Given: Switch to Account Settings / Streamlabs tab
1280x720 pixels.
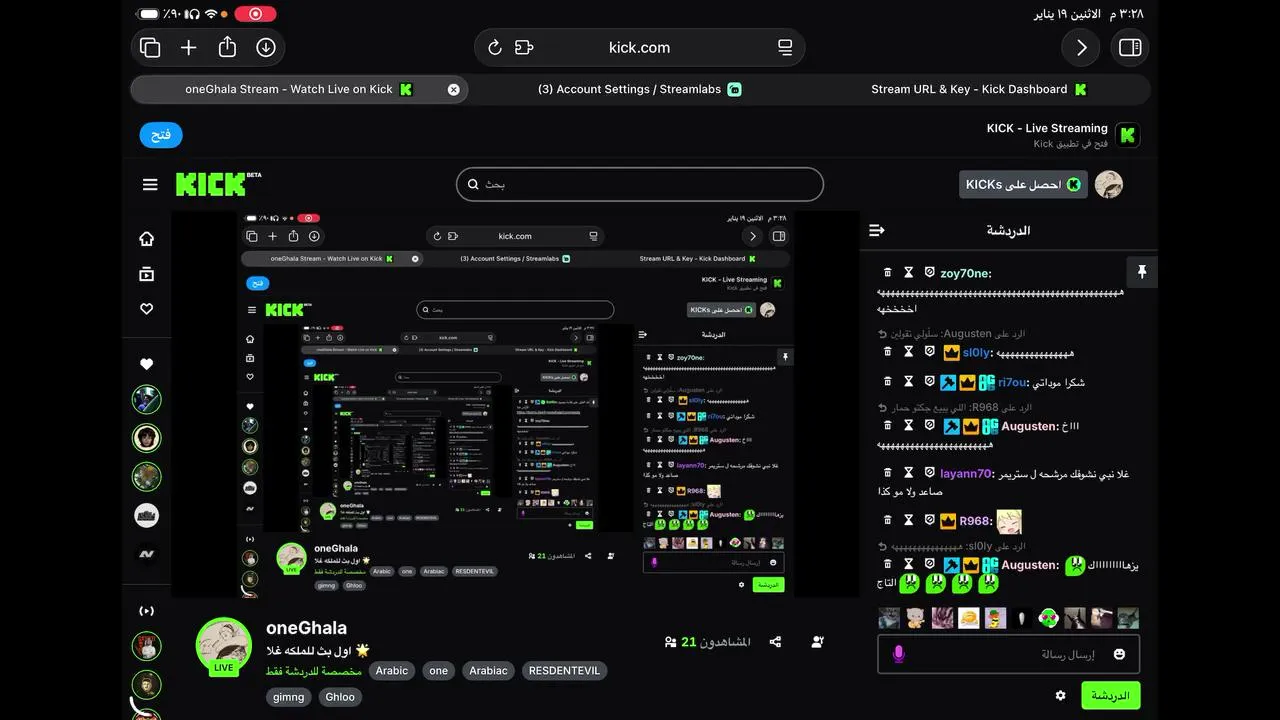Looking at the screenshot, I should 639,89.
